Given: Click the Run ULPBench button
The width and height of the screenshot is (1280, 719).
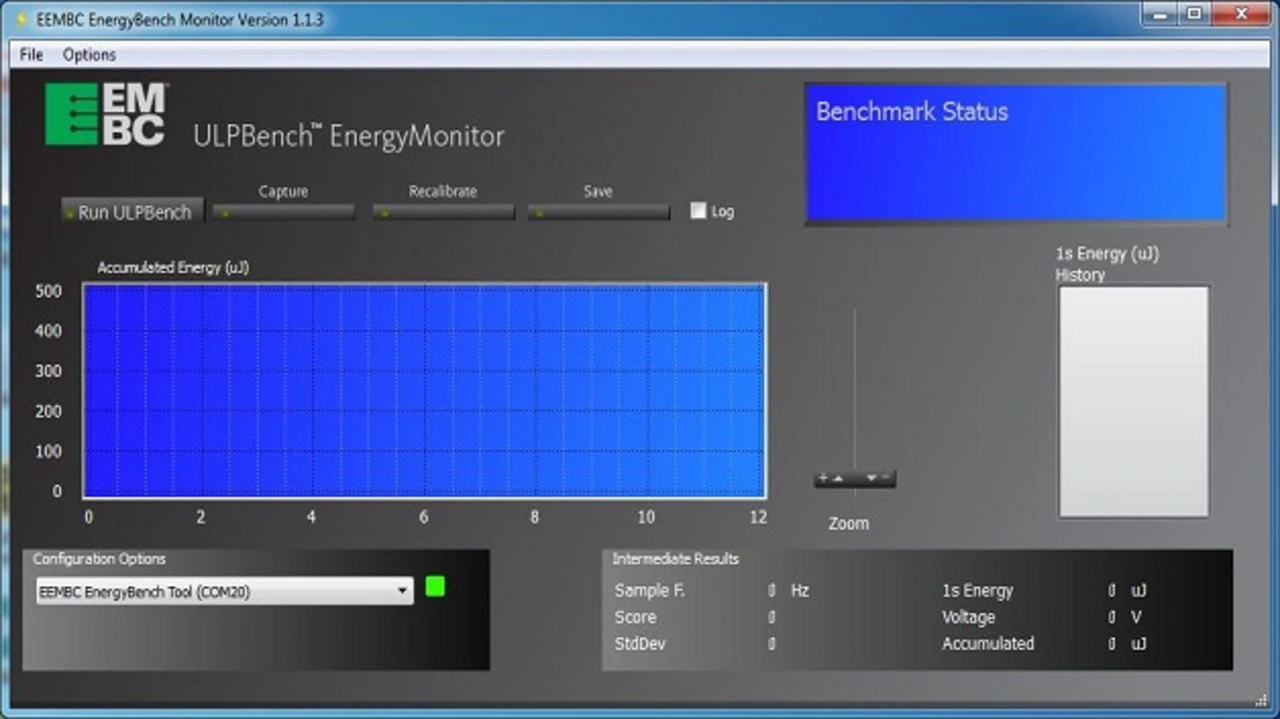Looking at the screenshot, I should [133, 212].
